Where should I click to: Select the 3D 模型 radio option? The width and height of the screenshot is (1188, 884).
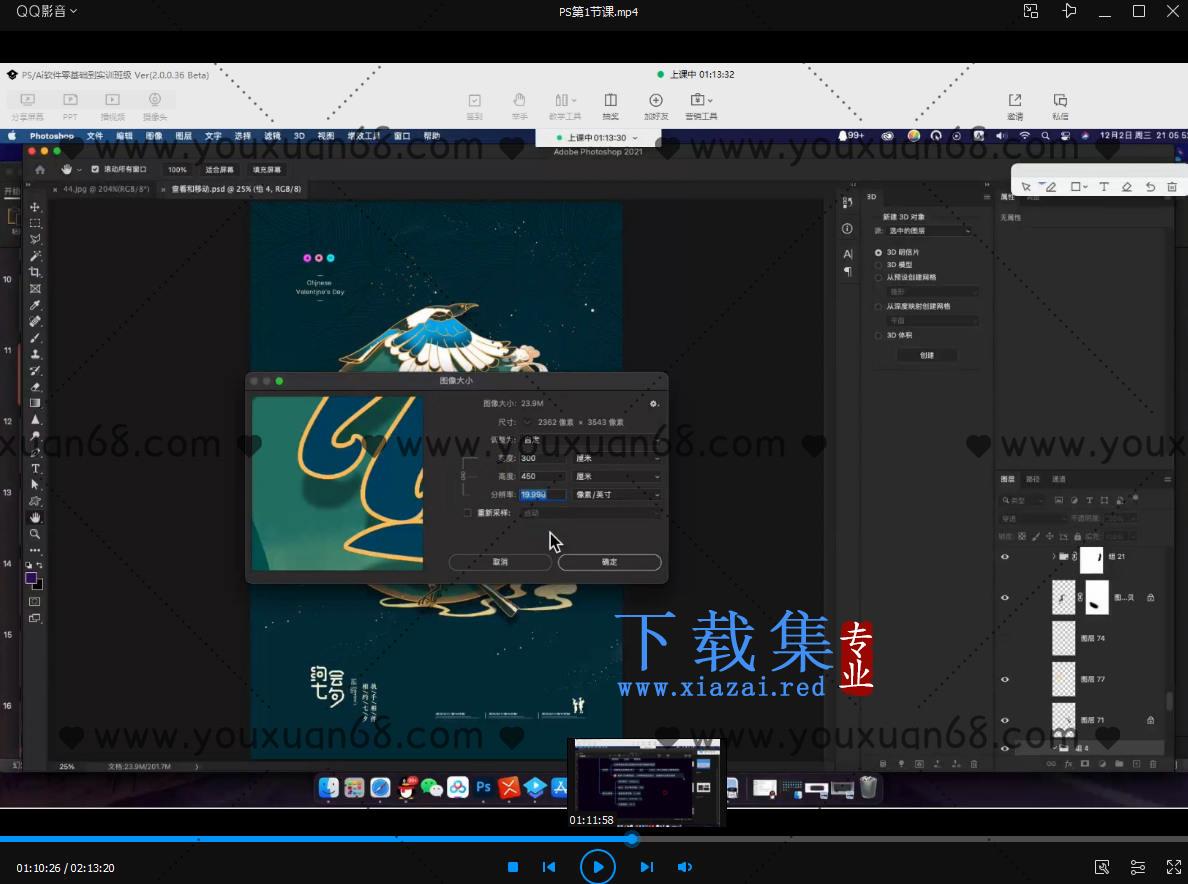point(879,265)
